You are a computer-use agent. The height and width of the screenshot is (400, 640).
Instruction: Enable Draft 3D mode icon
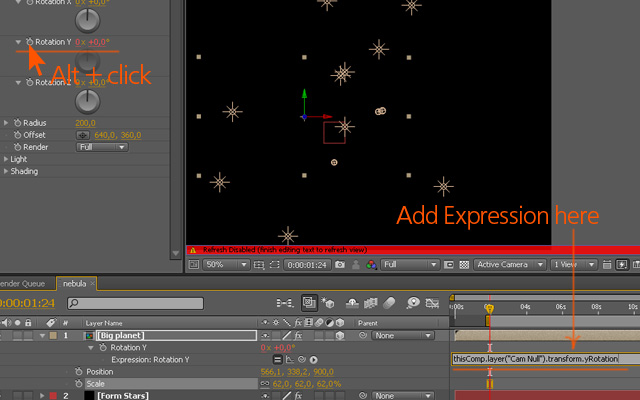pos(328,303)
